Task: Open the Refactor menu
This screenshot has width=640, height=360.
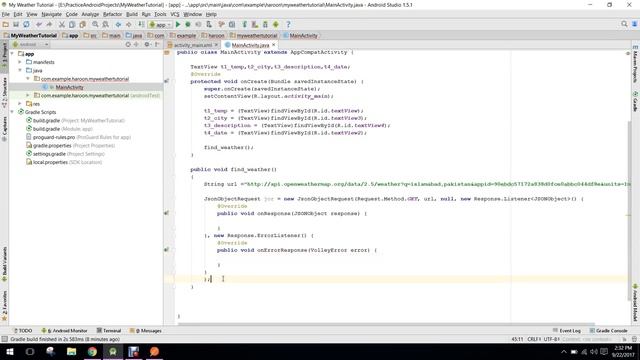Action: [112, 14]
